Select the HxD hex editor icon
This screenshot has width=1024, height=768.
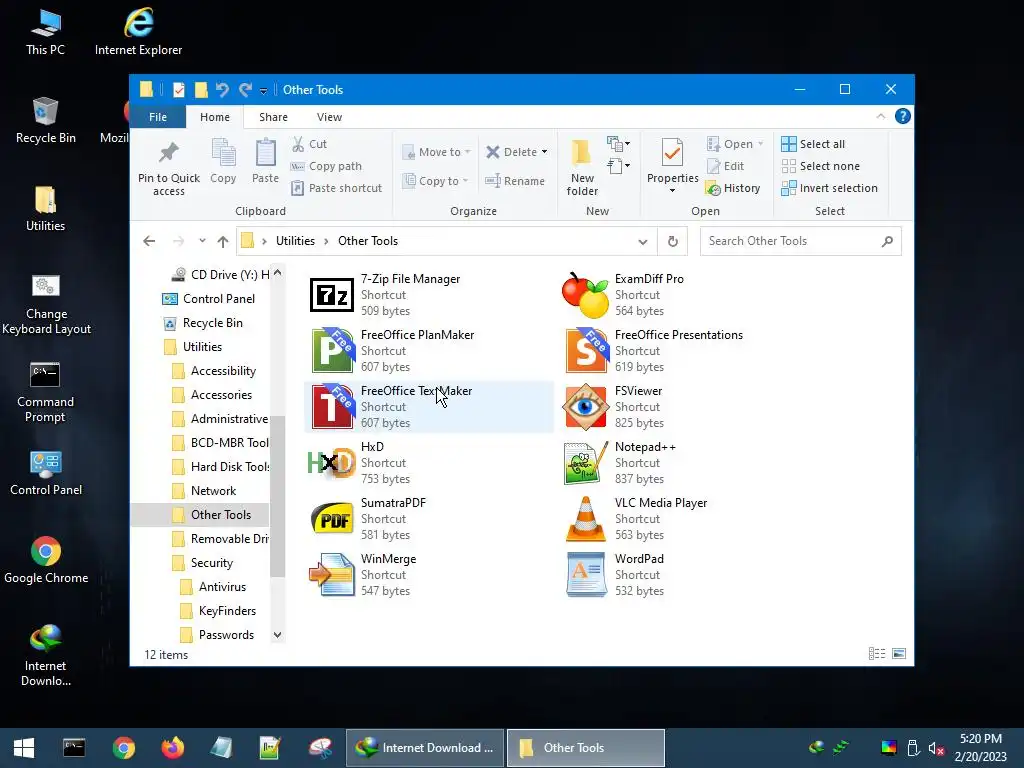click(x=332, y=463)
